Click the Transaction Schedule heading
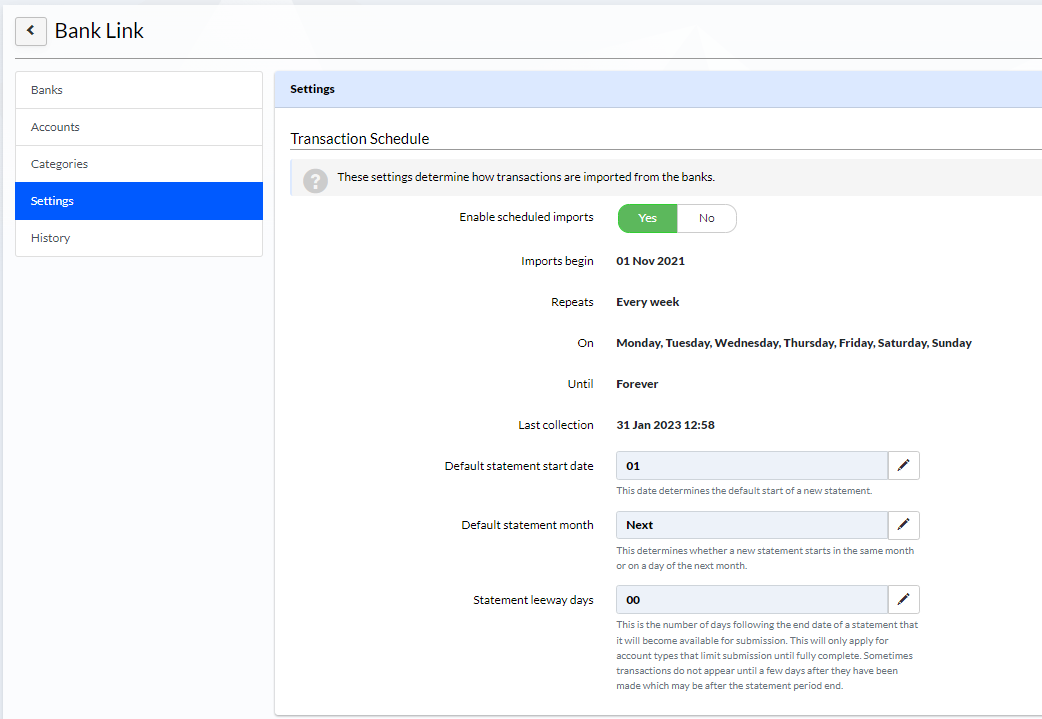The height and width of the screenshot is (719, 1042). [360, 139]
